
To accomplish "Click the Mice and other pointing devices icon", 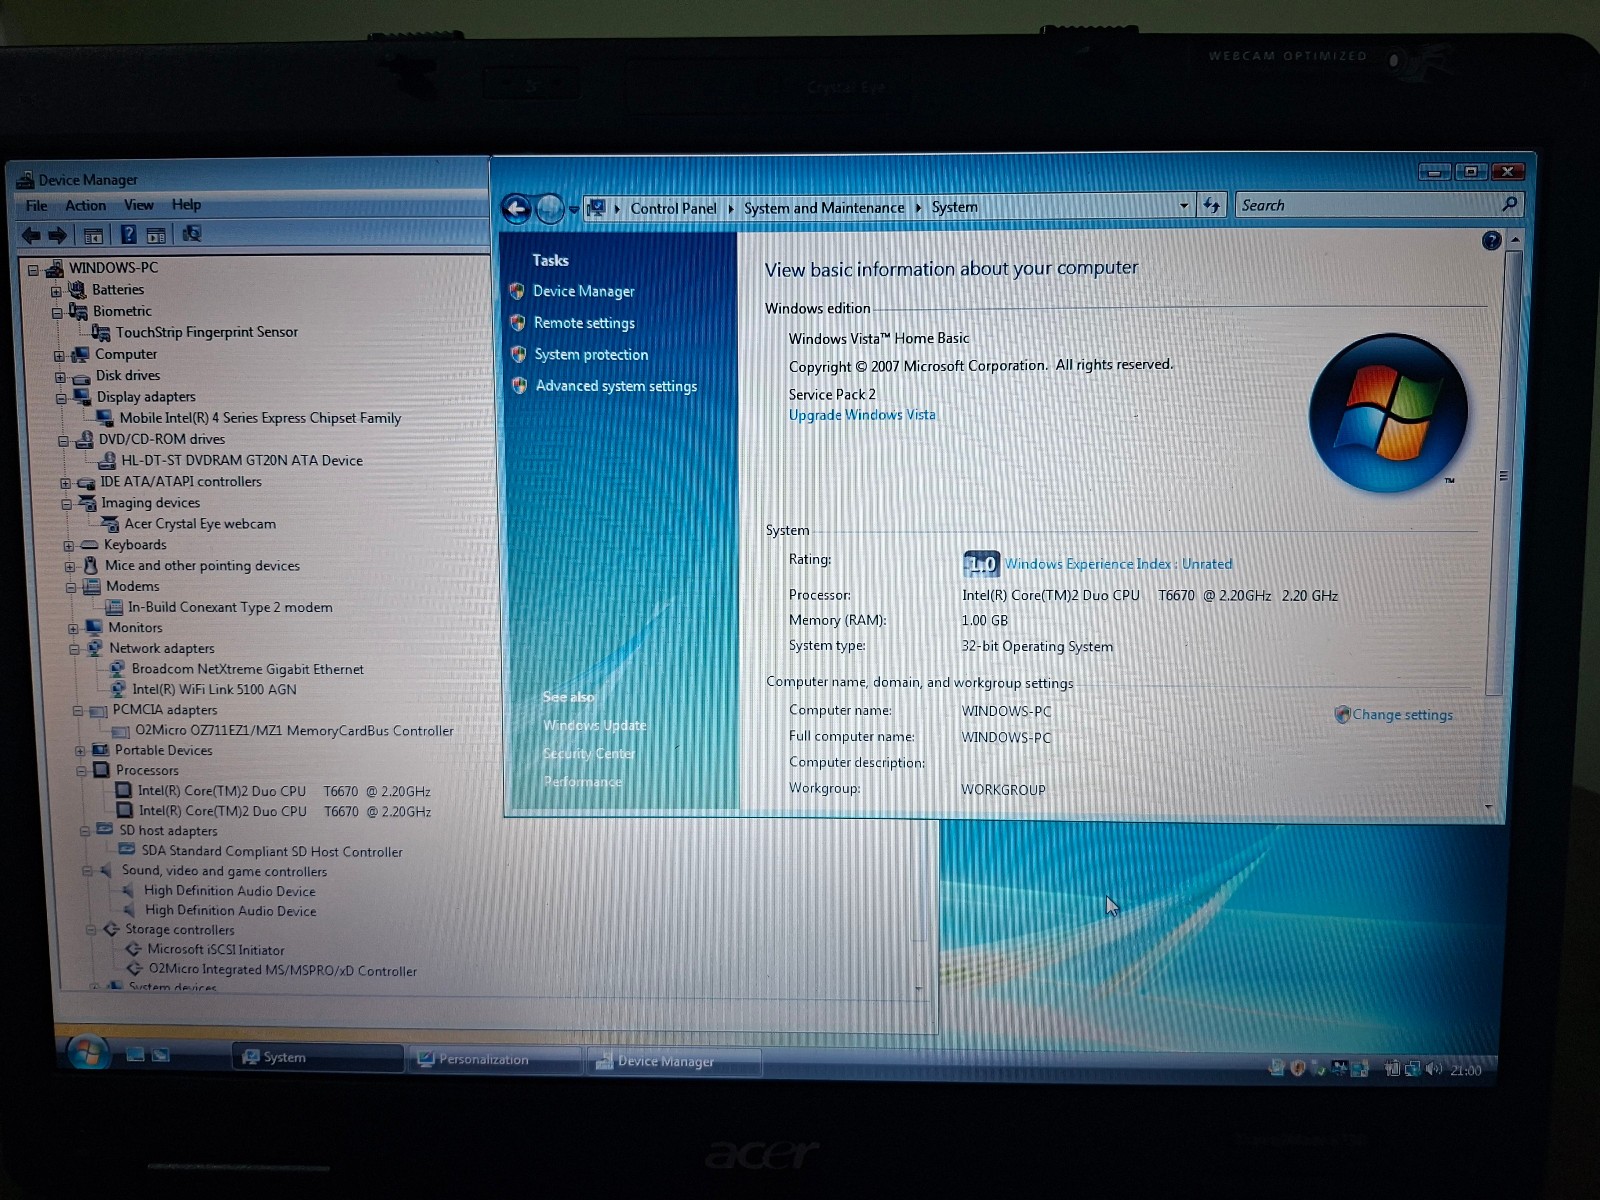I will [90, 566].
